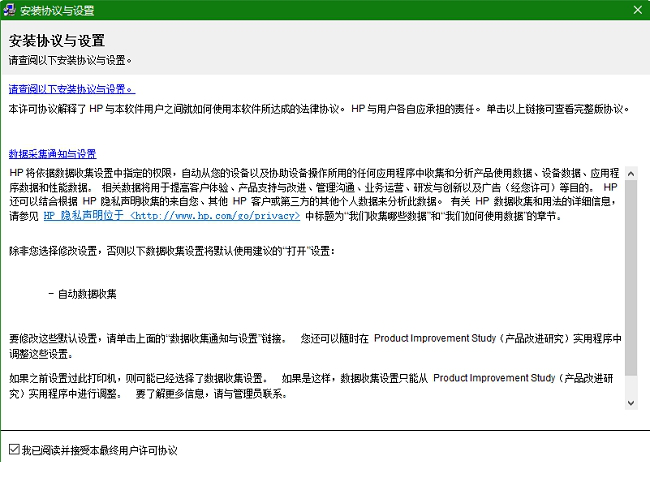This screenshot has width=650, height=480.
Task: Click the '- 自动数据收集' list item text
Action: coord(82,294)
